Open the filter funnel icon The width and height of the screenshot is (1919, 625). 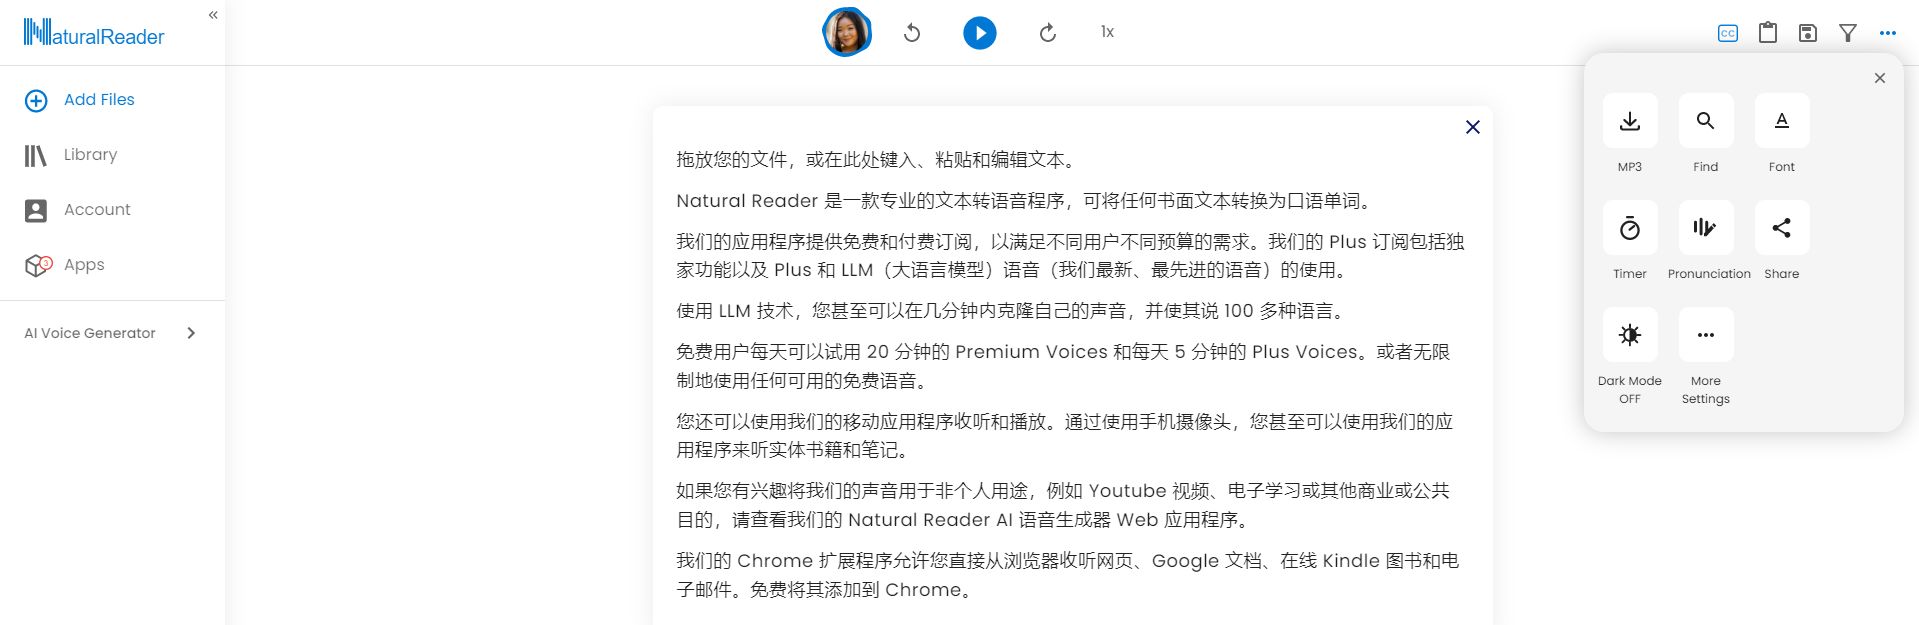click(1848, 33)
